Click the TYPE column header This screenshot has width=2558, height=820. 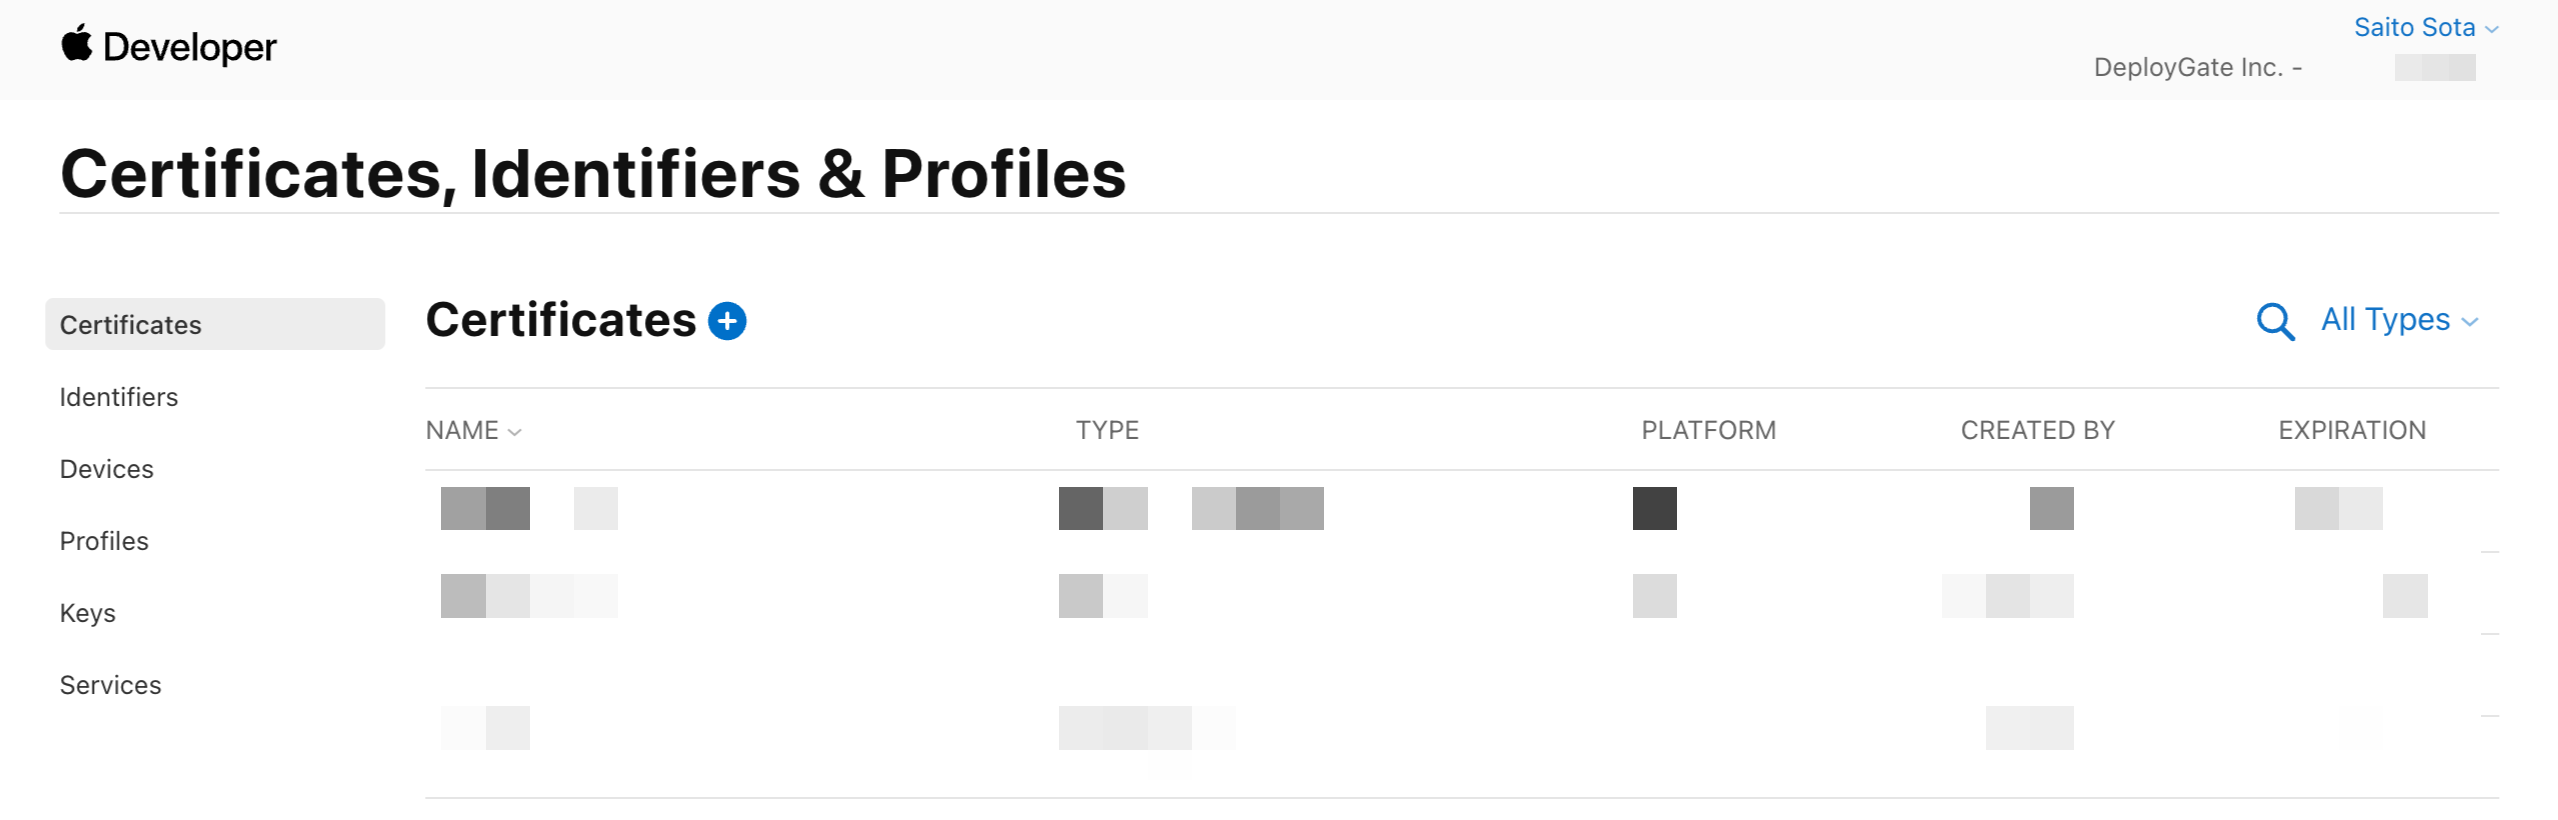1106,430
